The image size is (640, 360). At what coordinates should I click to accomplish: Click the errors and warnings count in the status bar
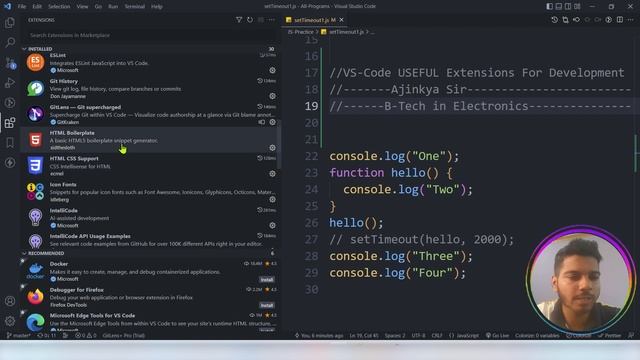[x=86, y=336]
